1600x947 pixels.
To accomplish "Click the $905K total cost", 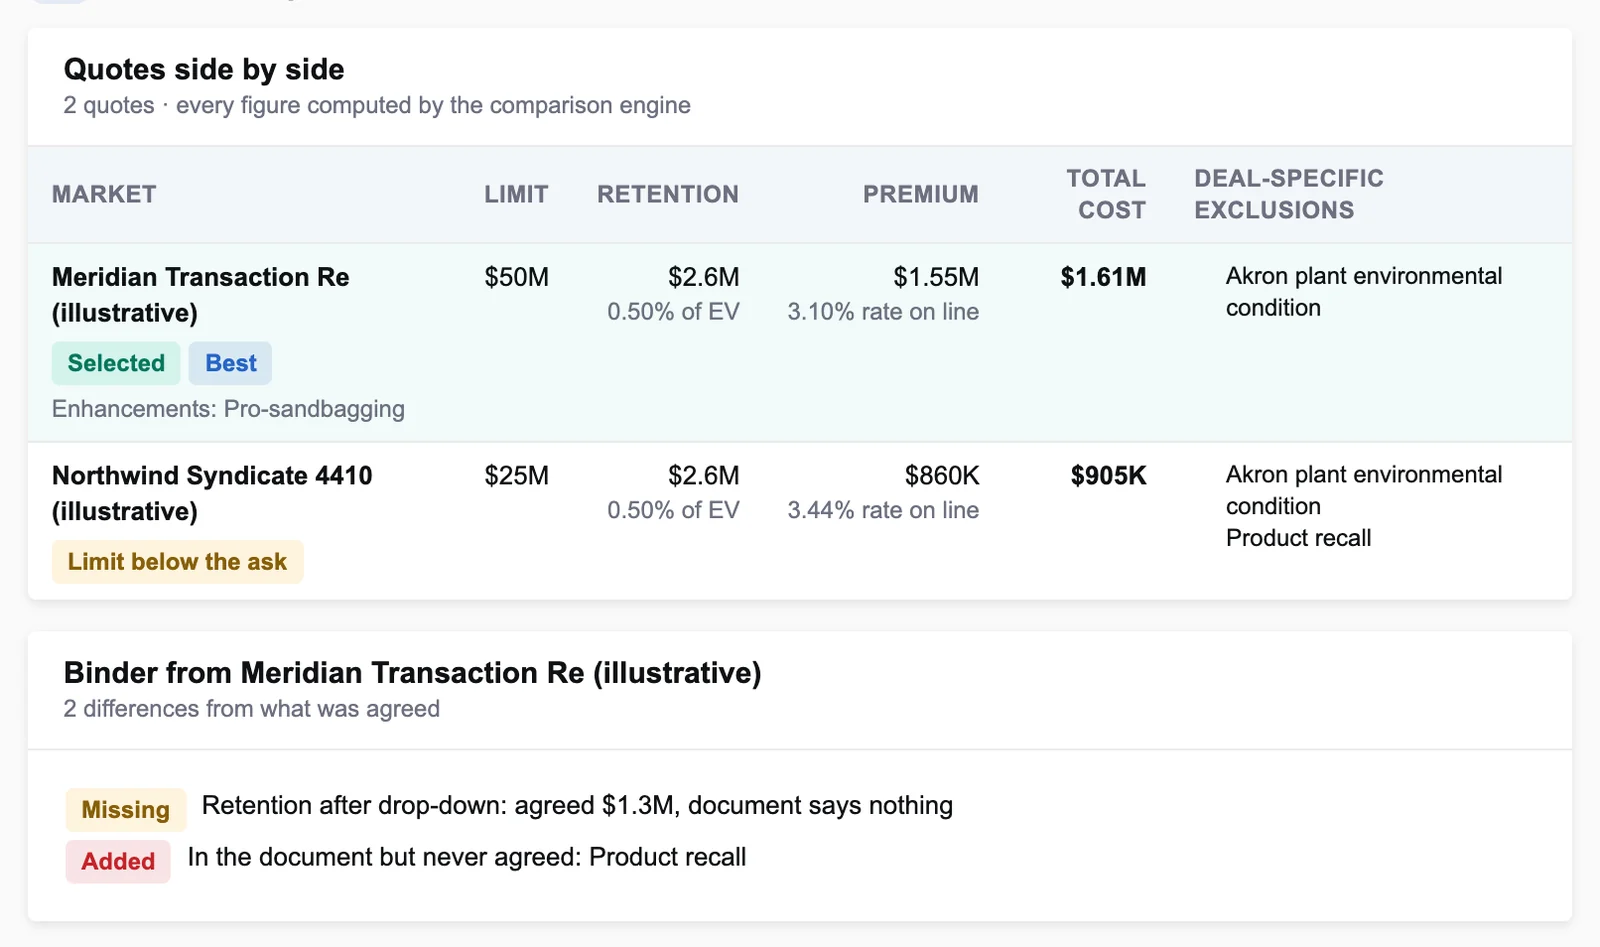I will click(x=1108, y=476).
